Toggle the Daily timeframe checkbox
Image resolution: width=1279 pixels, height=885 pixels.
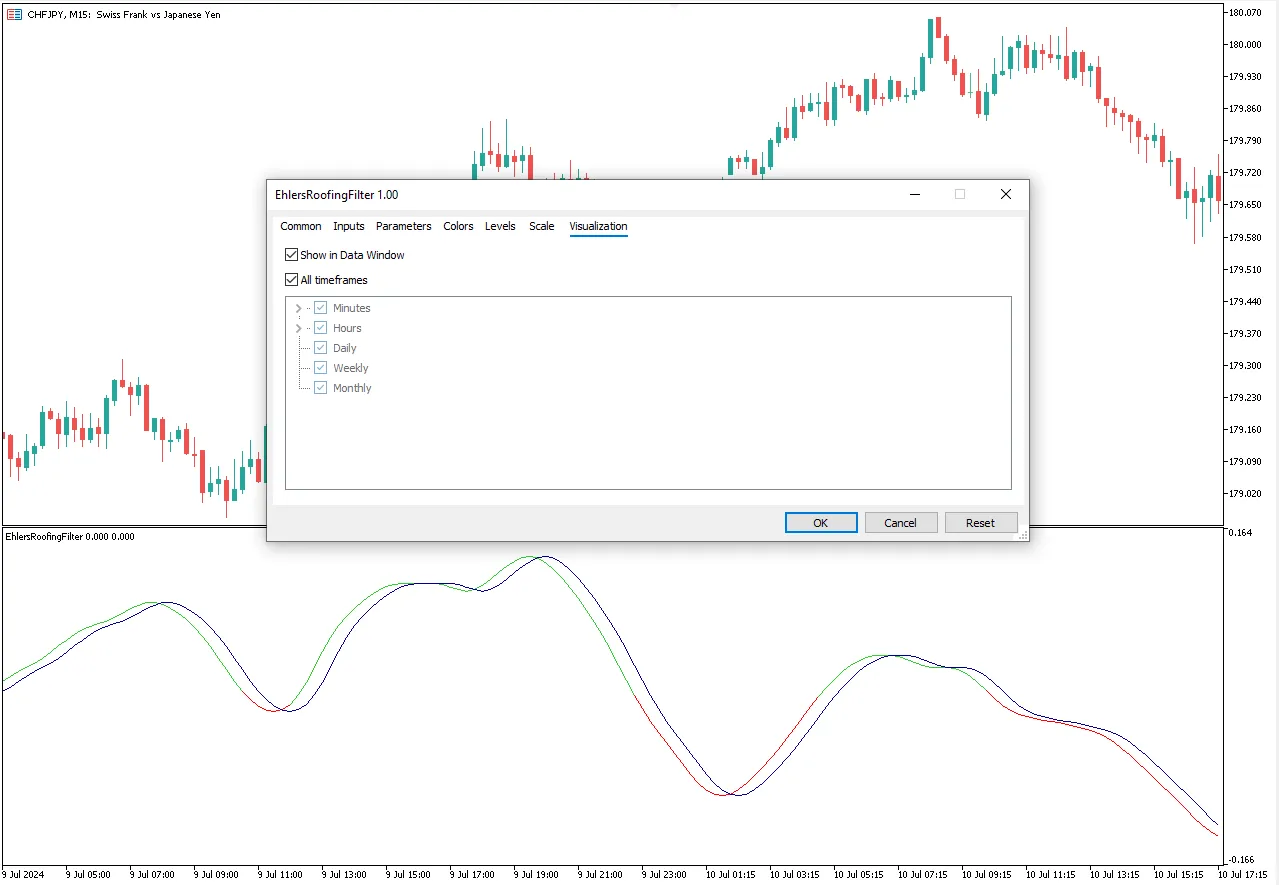[321, 348]
